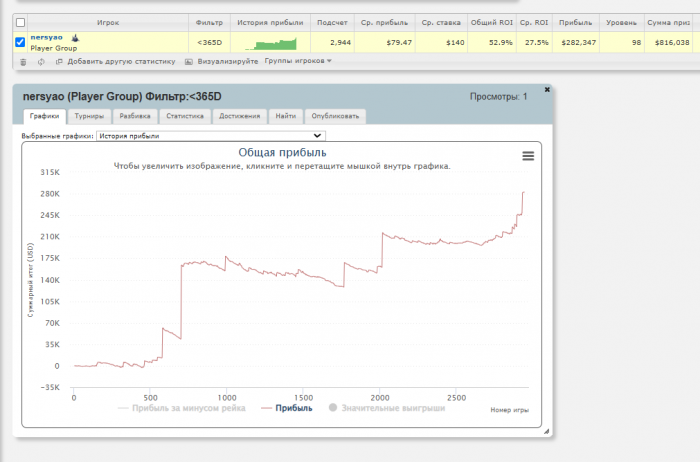Image resolution: width=700 pixels, height=462 pixels.
Task: Click the resize handle at the panel corner
Action: pyautogui.click(x=546, y=431)
